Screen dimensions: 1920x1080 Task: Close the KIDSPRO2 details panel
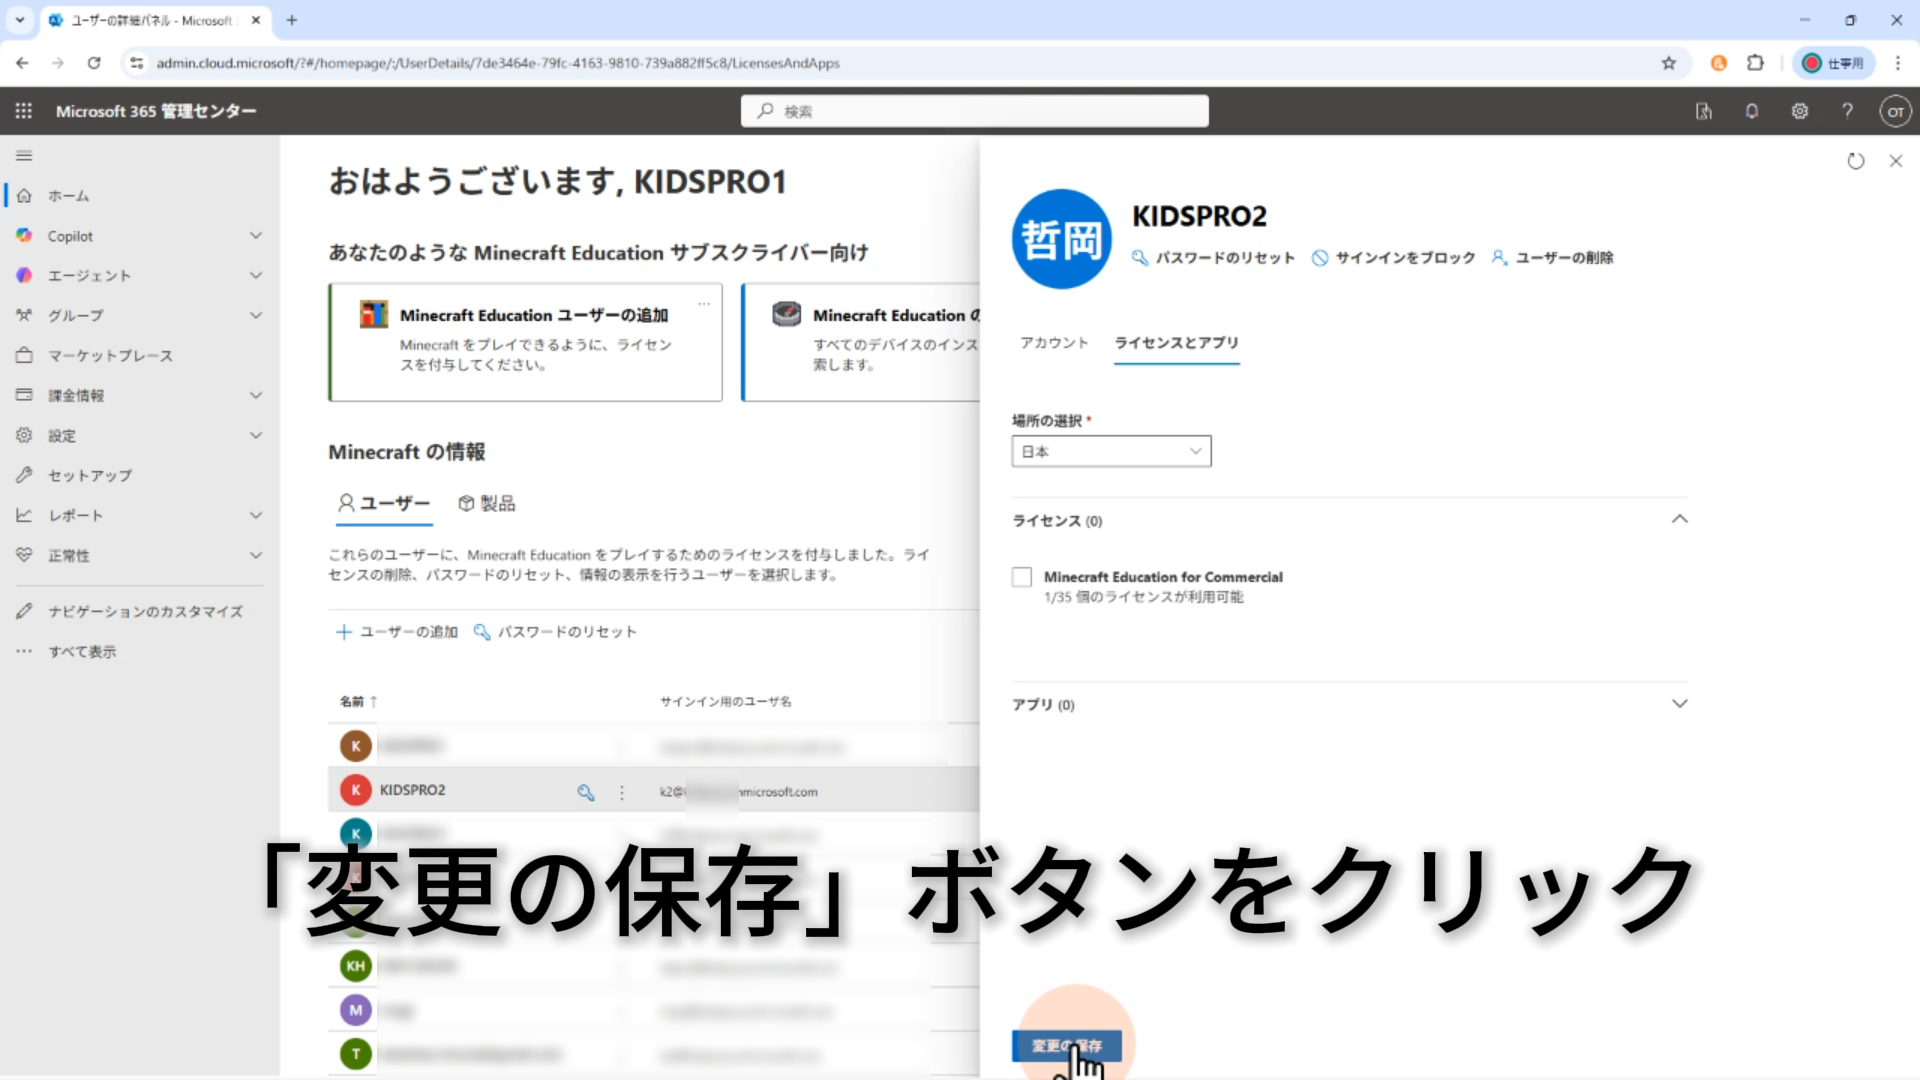tap(1895, 161)
